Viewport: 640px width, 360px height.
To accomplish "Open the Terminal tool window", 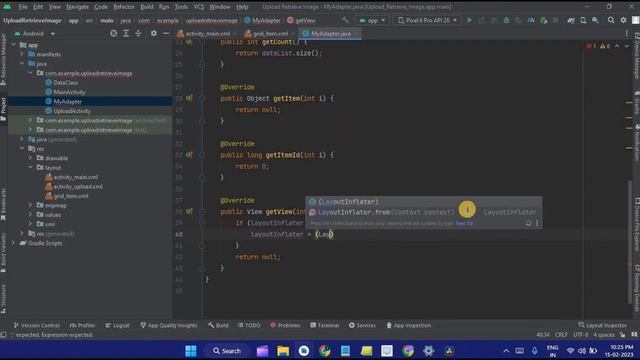I will [325, 325].
